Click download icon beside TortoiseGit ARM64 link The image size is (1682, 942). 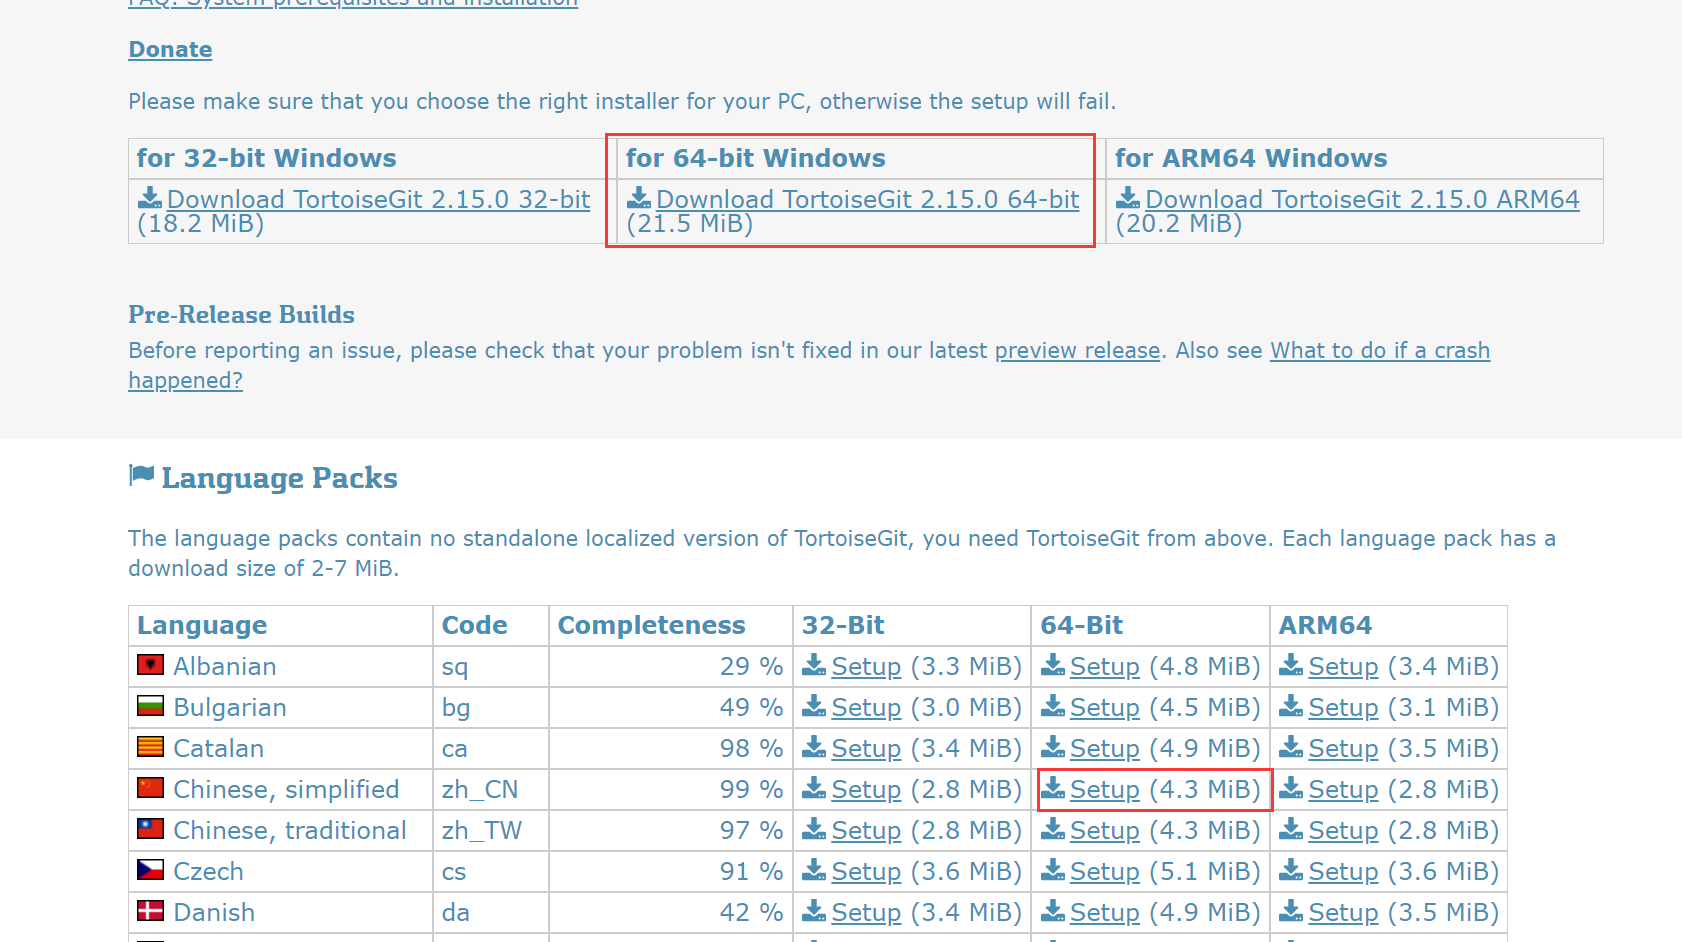tap(1128, 198)
